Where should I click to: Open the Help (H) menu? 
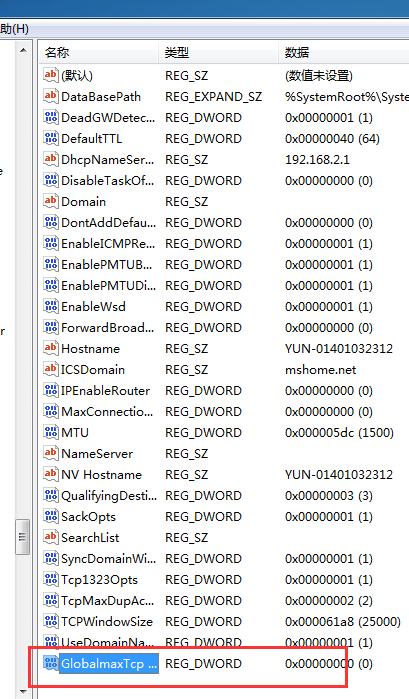pyautogui.click(x=14, y=29)
